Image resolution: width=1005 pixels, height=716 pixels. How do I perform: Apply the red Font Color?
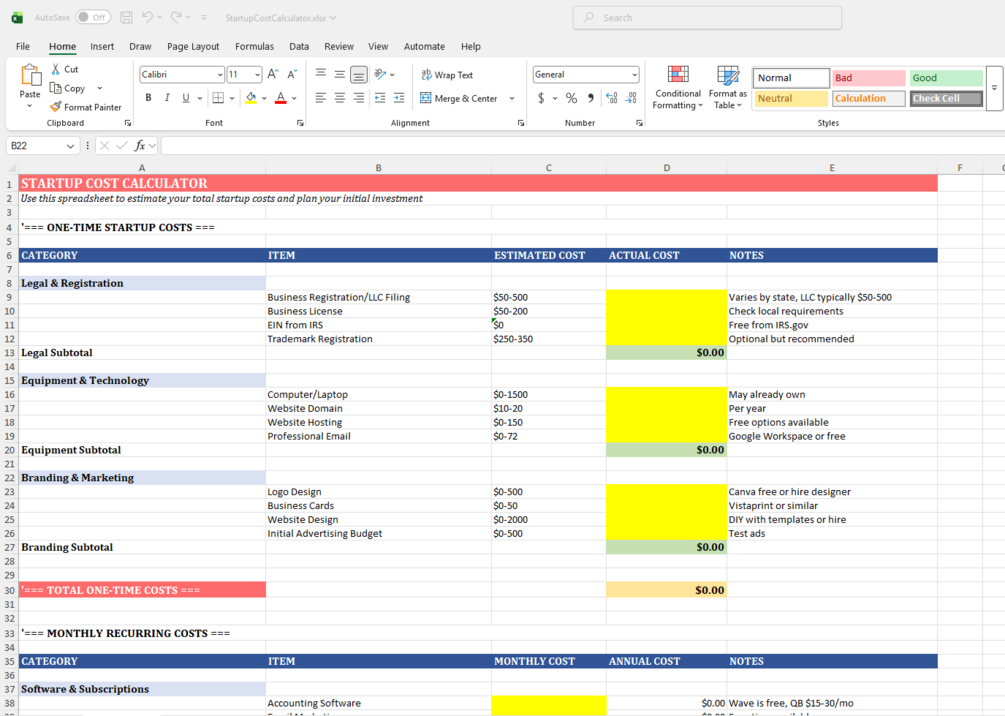[281, 97]
